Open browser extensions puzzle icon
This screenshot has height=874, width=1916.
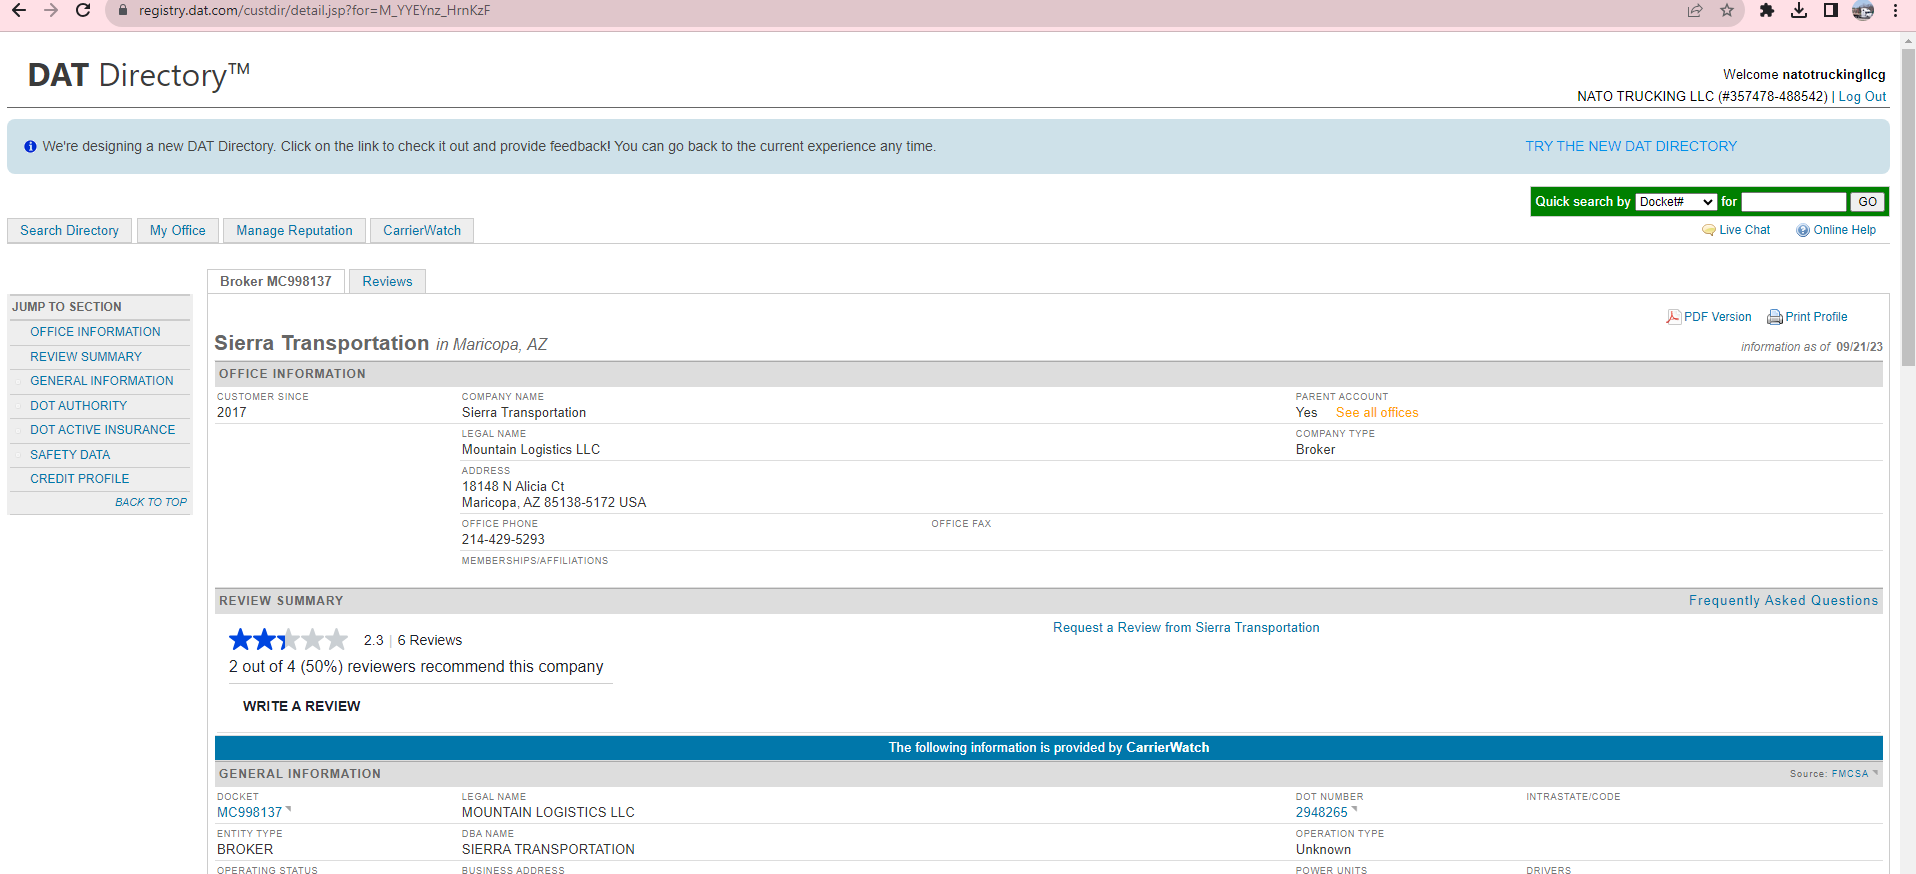pos(1767,11)
